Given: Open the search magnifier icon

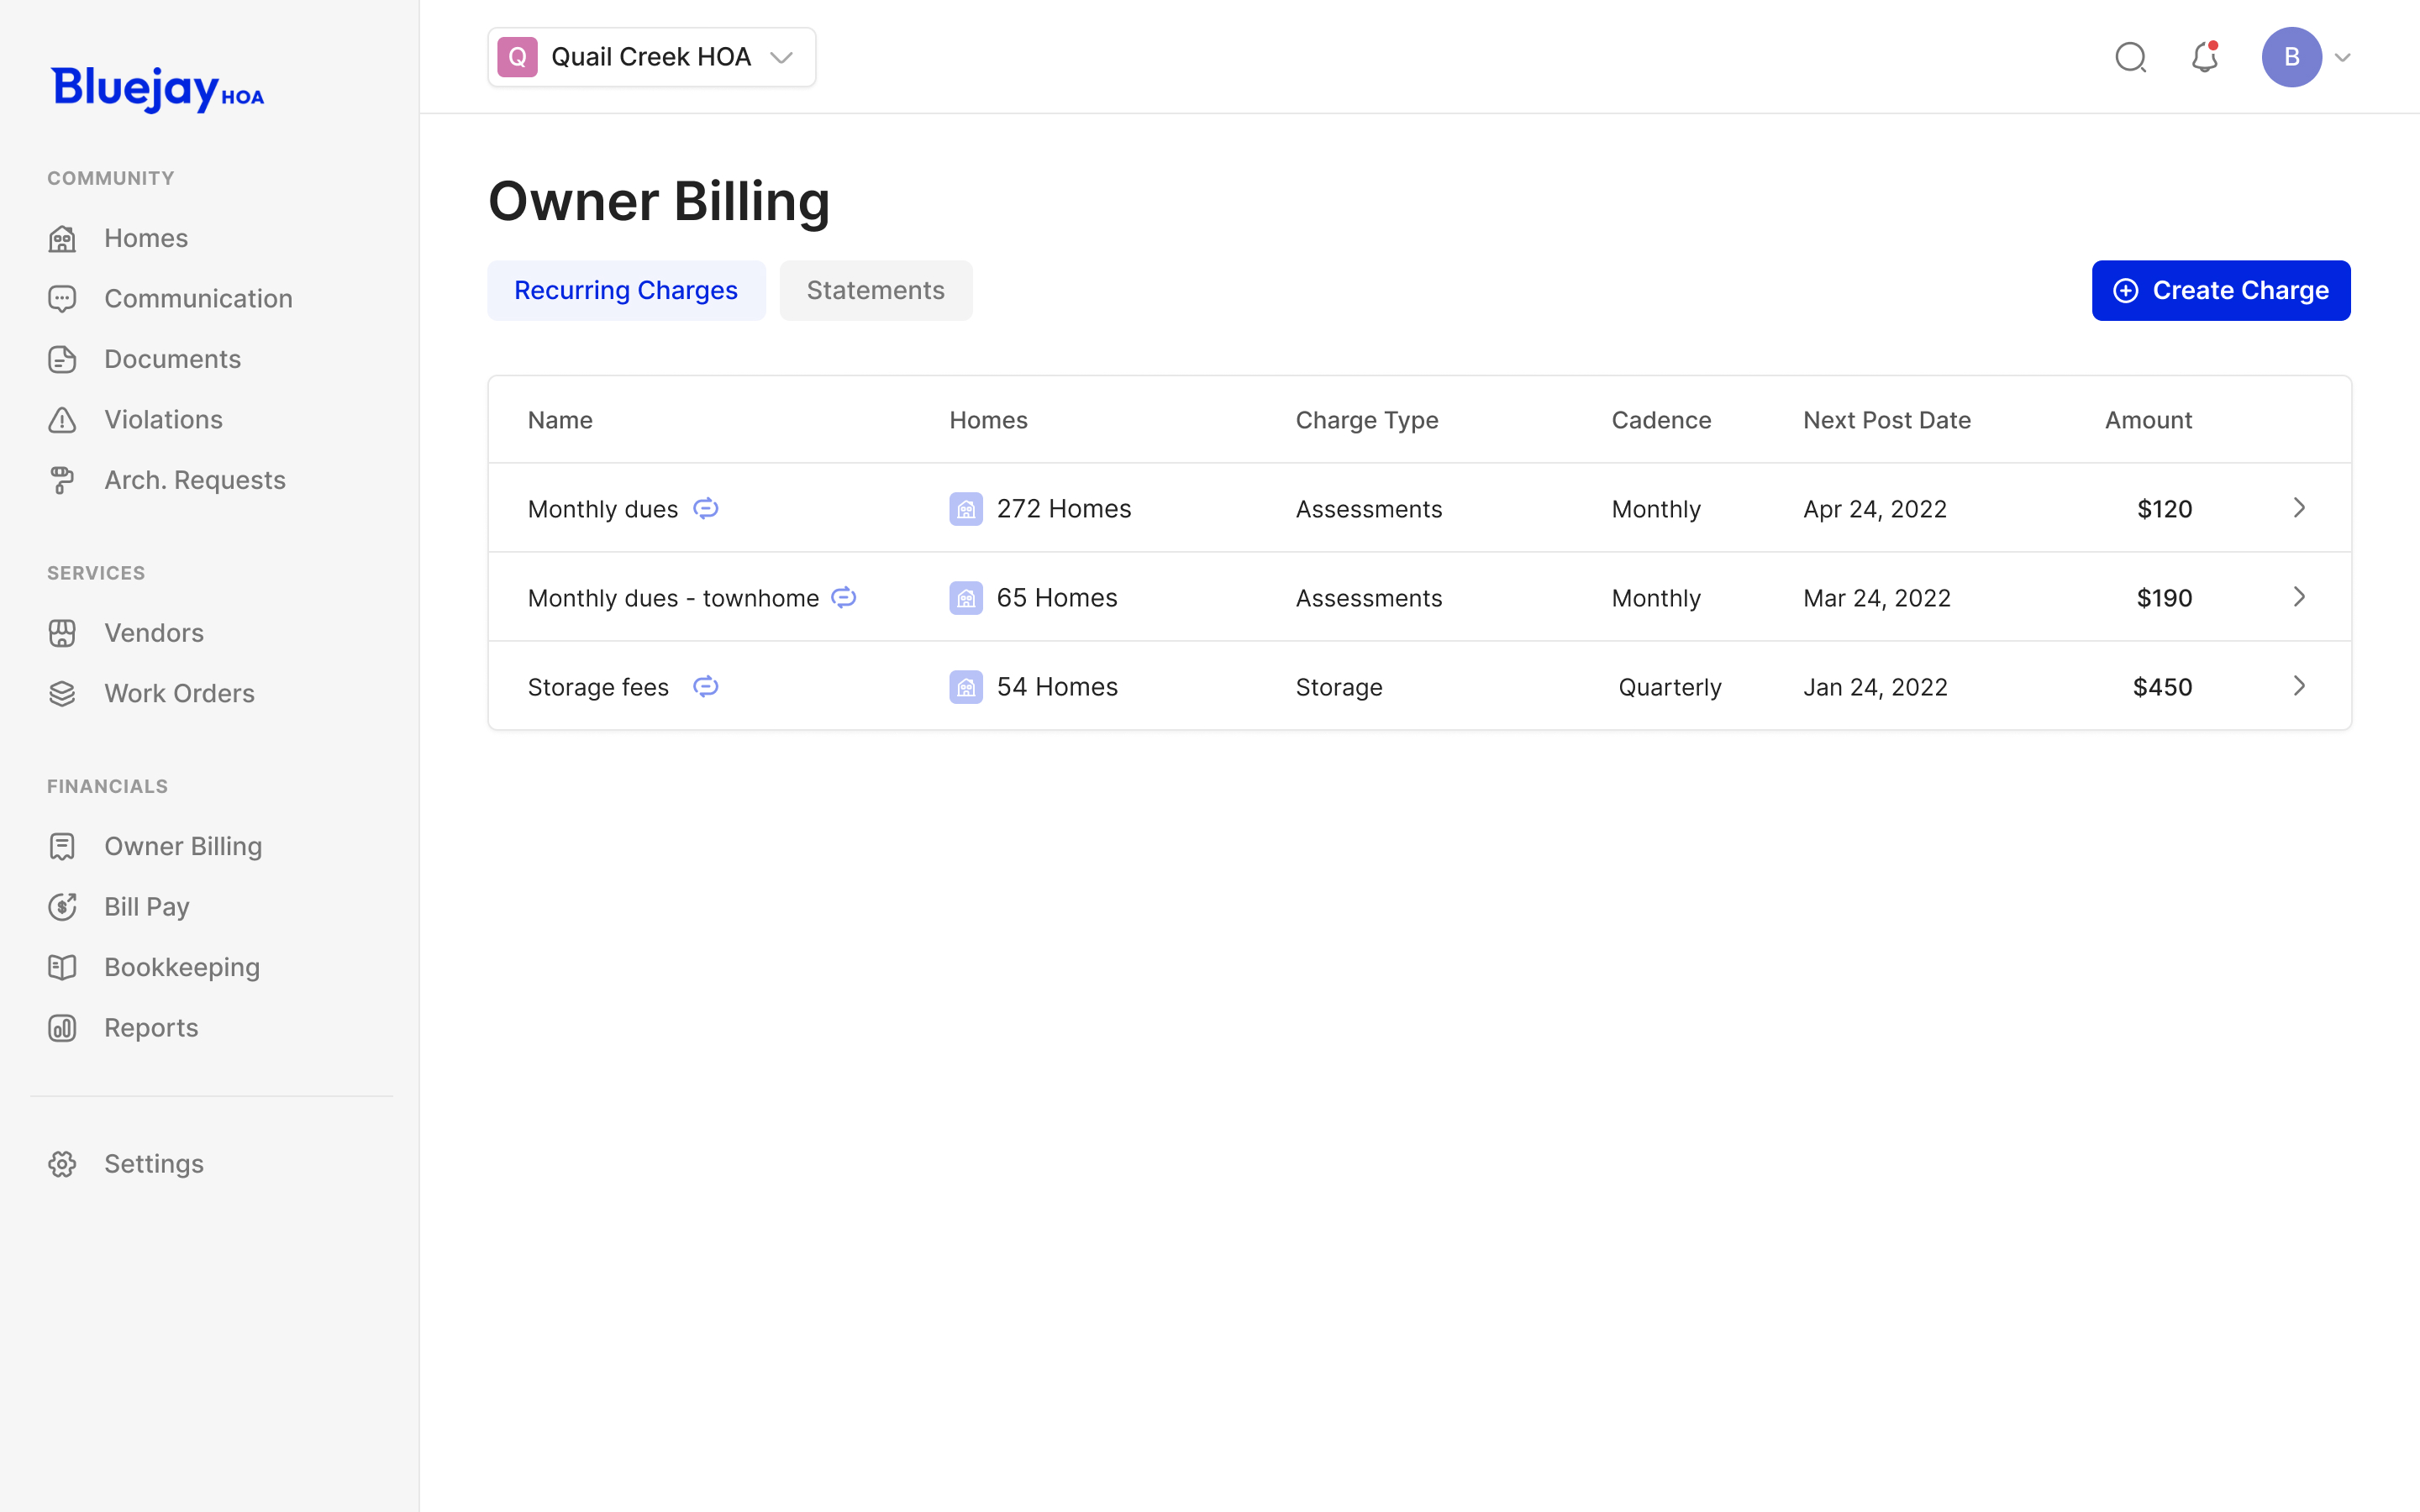Looking at the screenshot, I should click(2130, 57).
